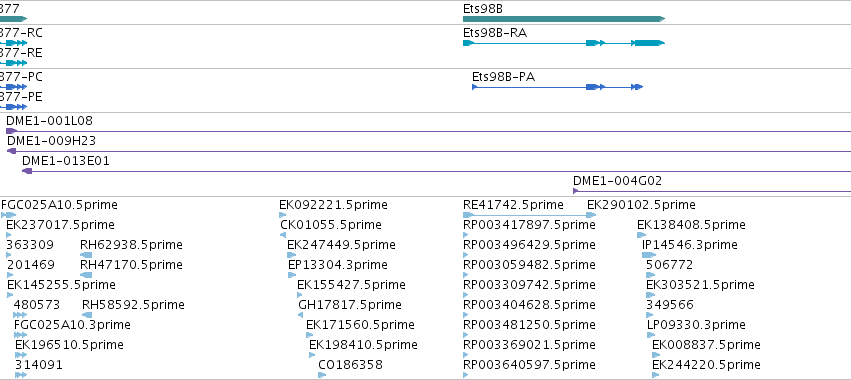Select the CK01055.5prime EST marker
851x380 pixels.
point(283,235)
